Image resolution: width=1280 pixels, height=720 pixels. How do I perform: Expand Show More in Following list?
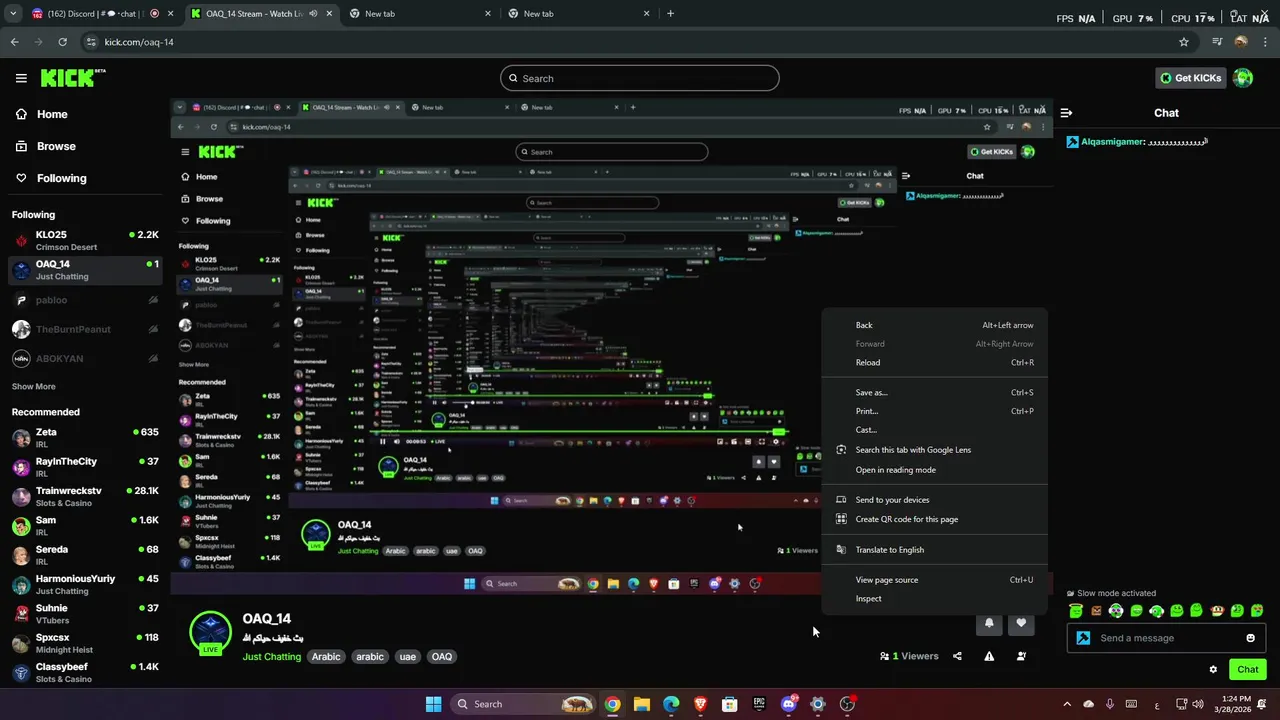(34, 386)
